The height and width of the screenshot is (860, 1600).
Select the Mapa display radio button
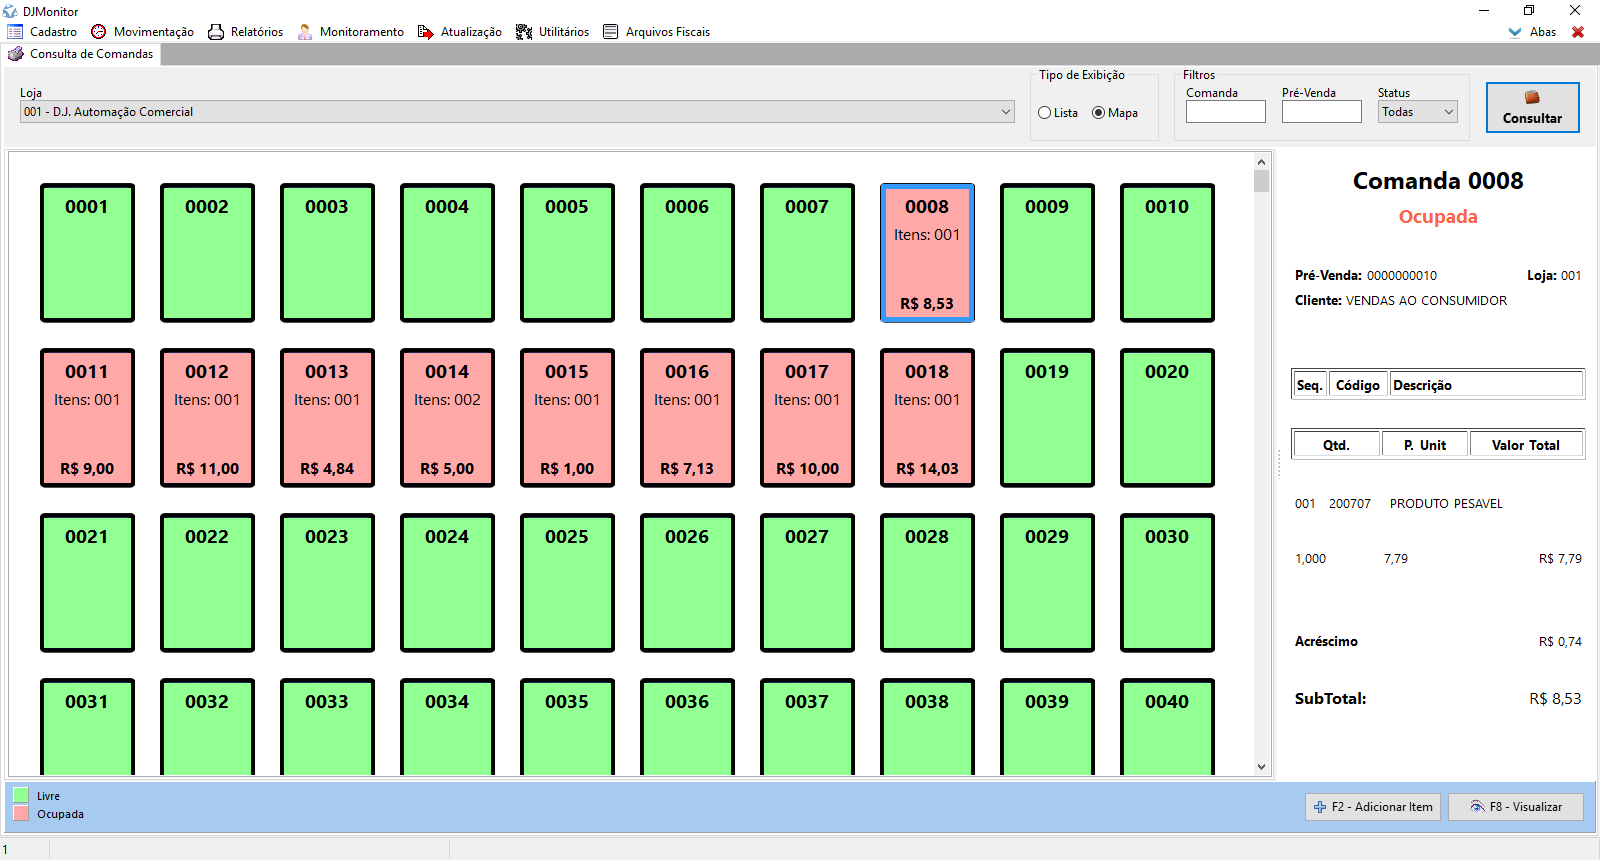point(1099,113)
